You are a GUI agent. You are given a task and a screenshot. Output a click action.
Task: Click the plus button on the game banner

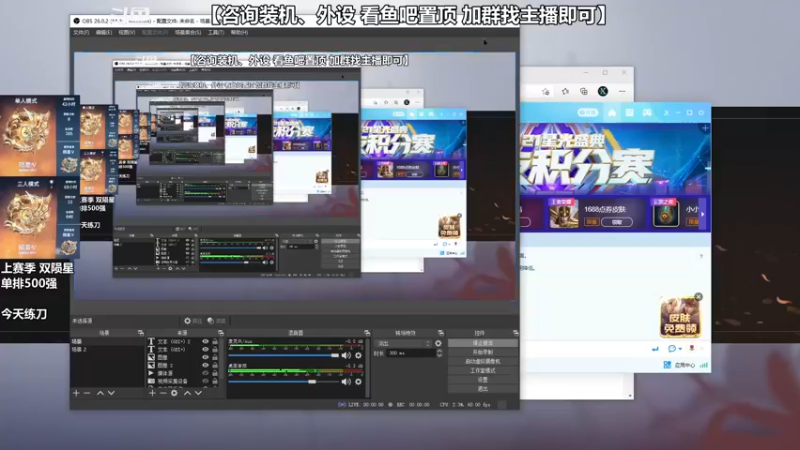705,128
